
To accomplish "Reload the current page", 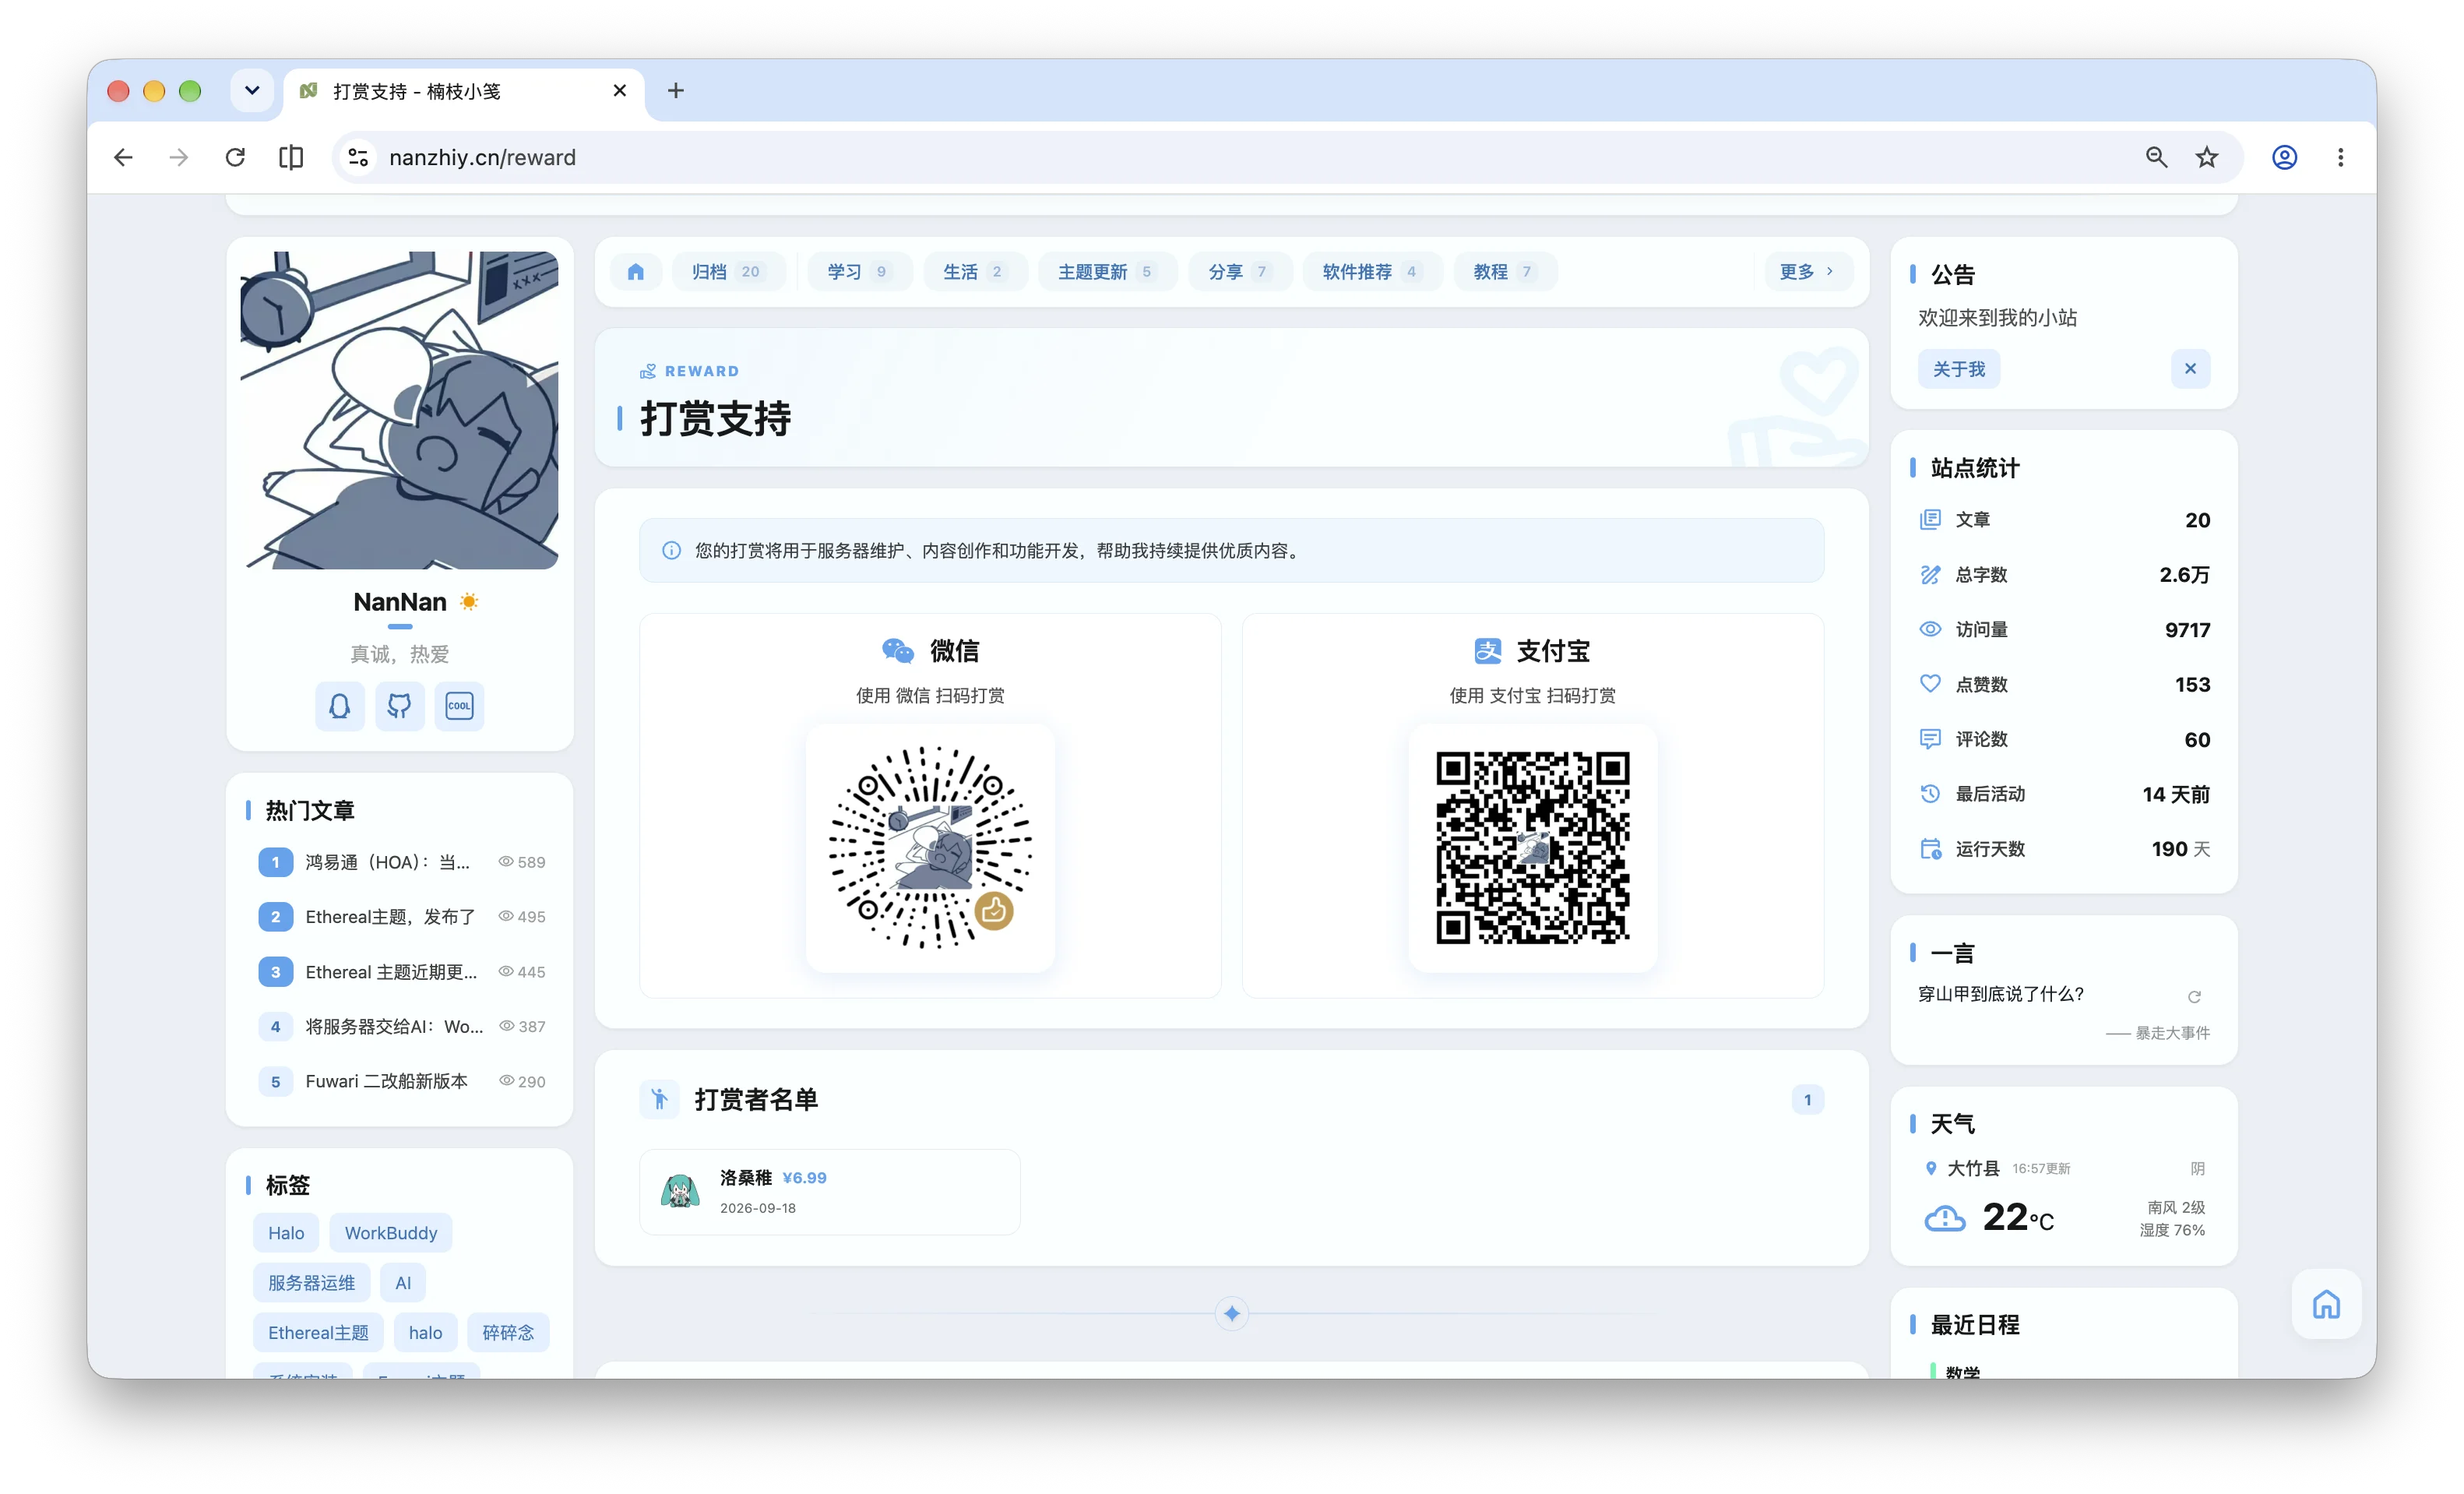I will [x=235, y=157].
